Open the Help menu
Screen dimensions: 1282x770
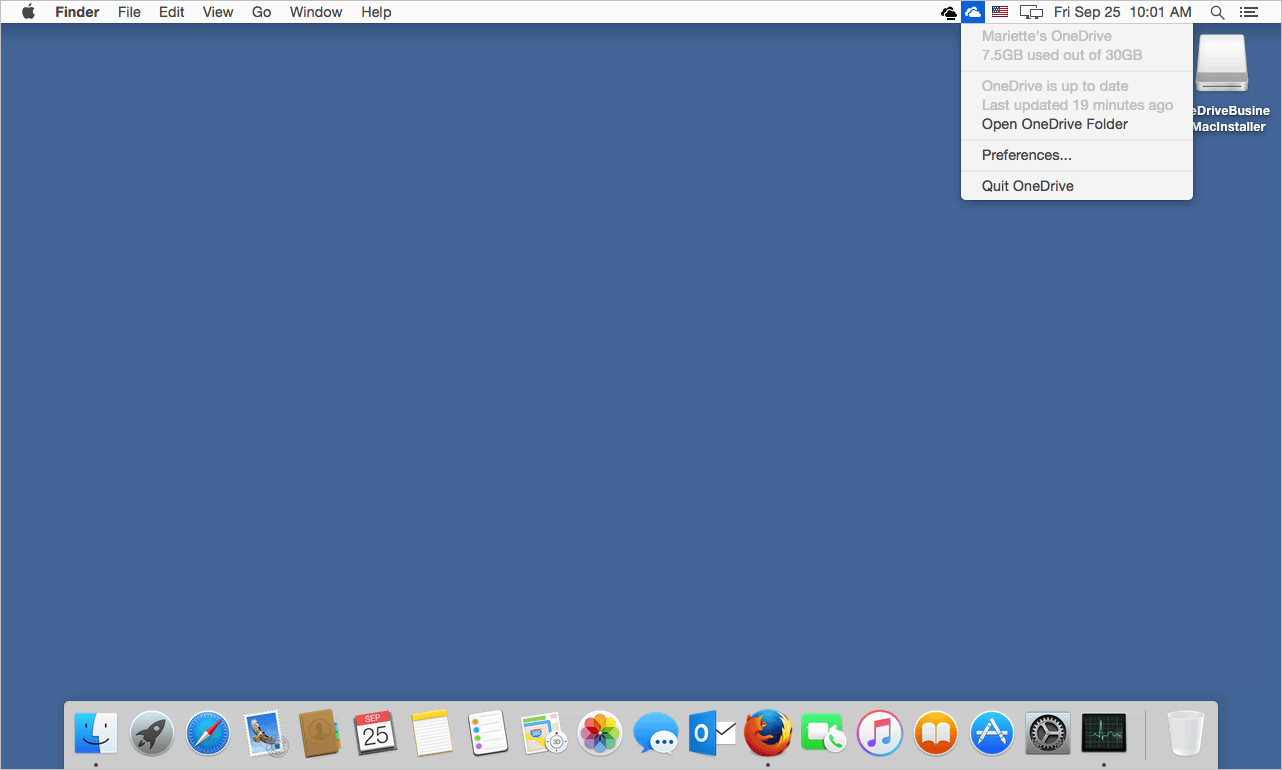[x=377, y=12]
